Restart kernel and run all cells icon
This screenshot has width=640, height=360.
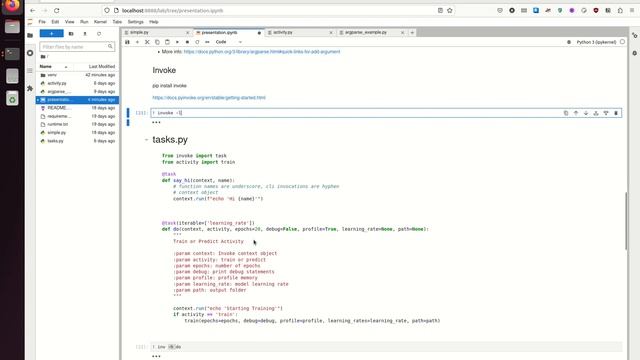(x=207, y=42)
